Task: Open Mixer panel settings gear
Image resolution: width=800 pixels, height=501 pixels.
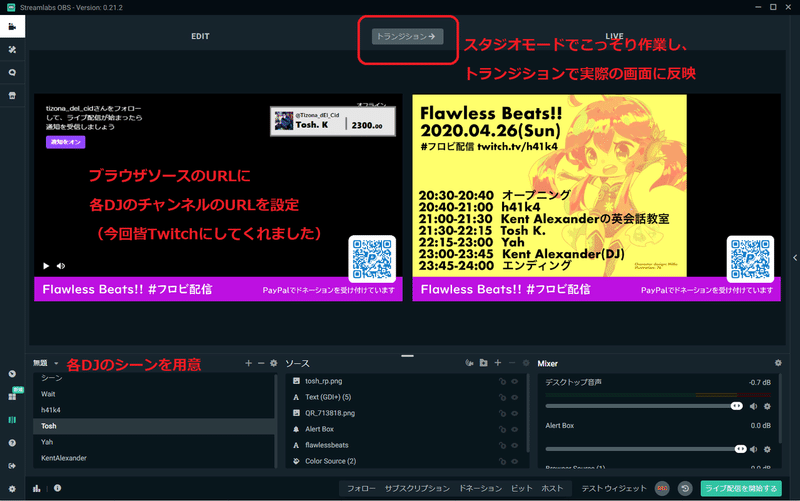Action: (x=778, y=363)
